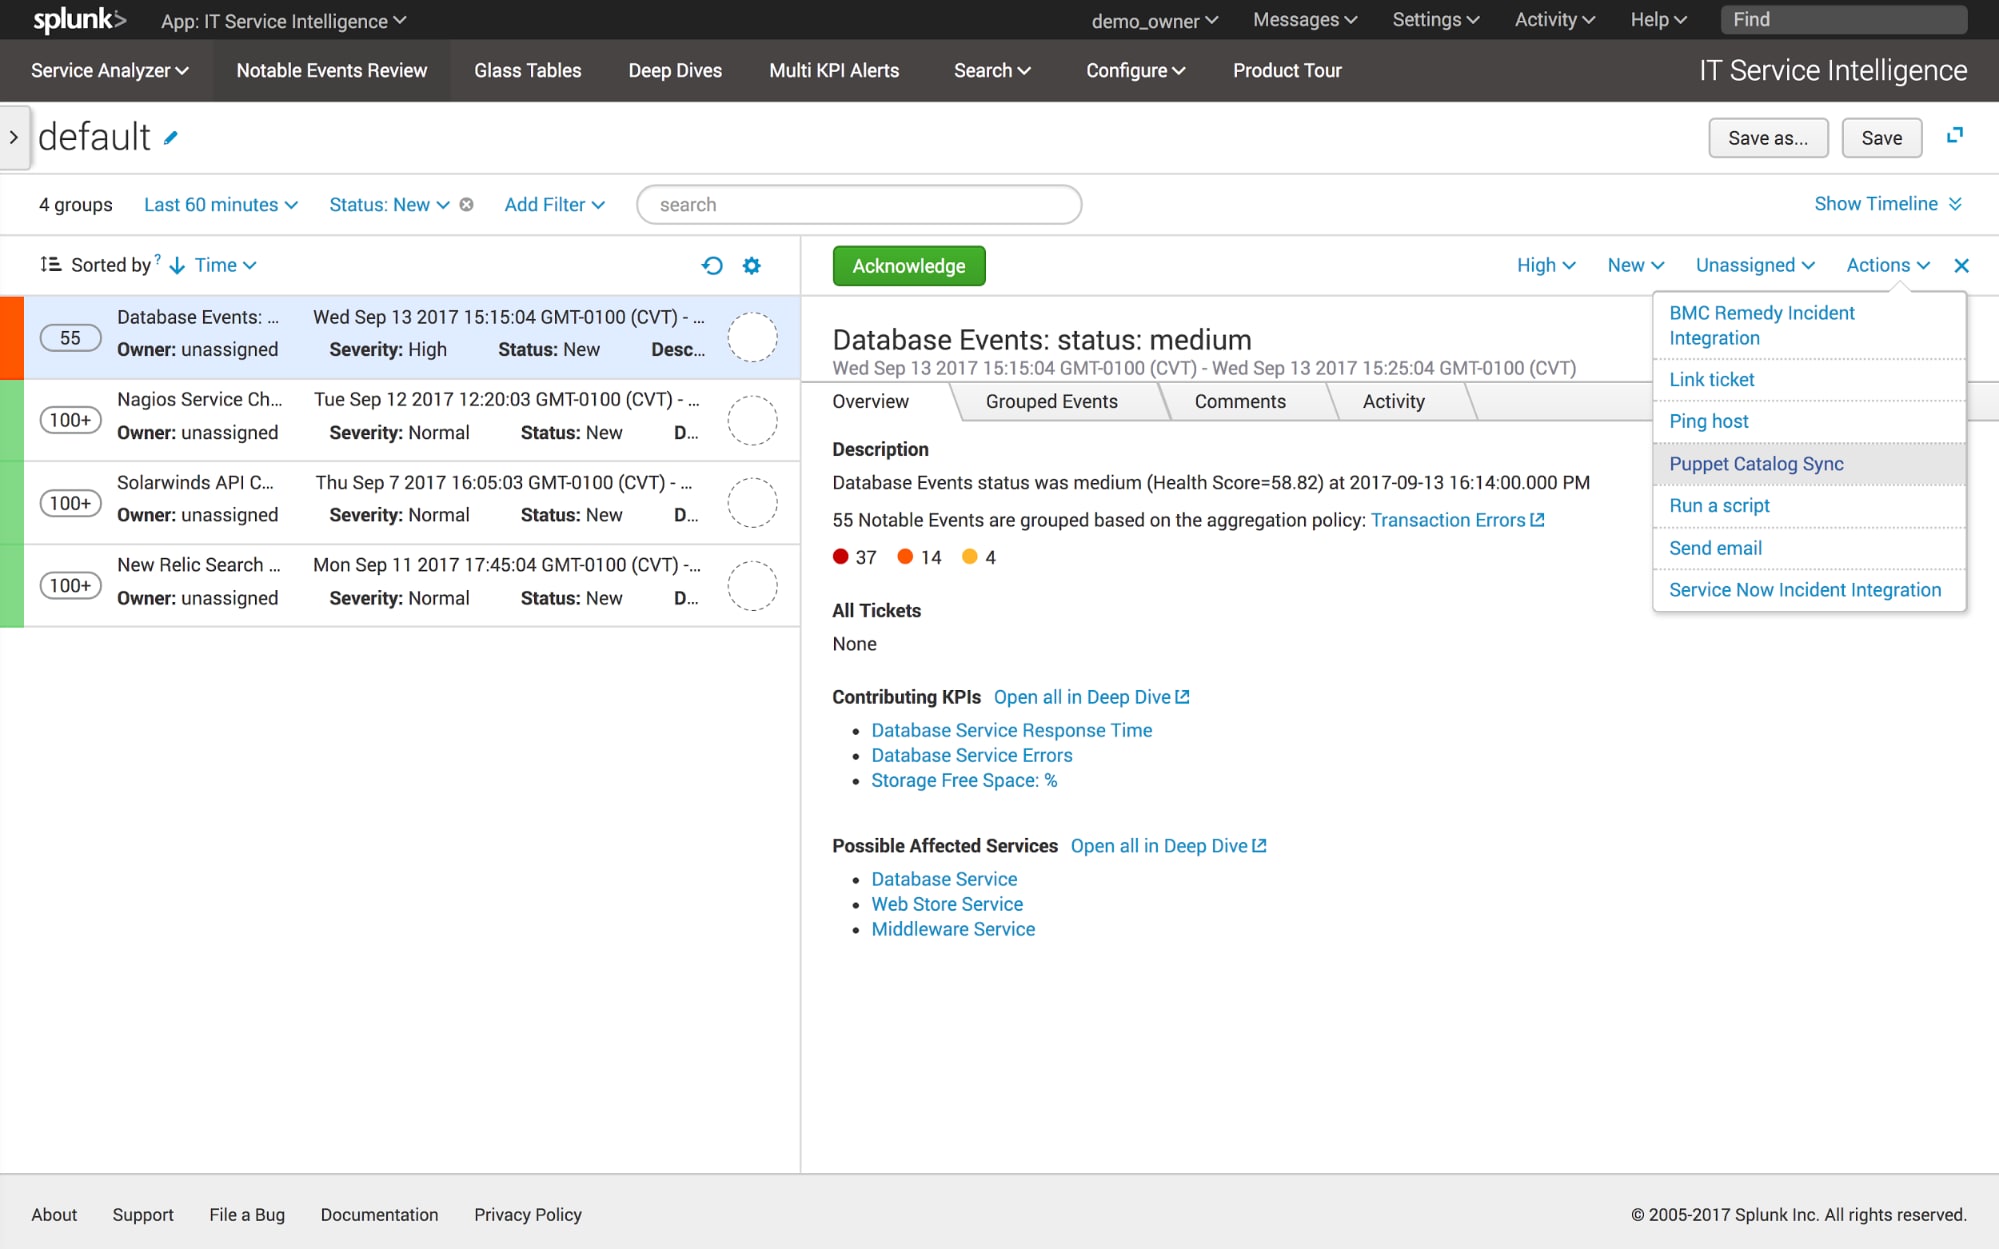
Task: Toggle the sort direction arrow
Action: point(177,265)
